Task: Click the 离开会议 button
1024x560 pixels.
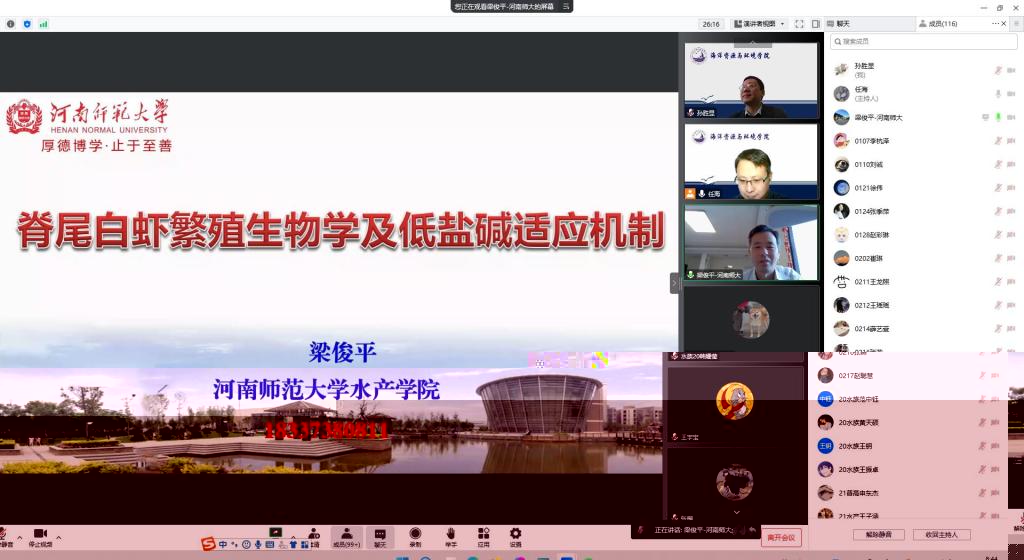Action: tap(781, 537)
